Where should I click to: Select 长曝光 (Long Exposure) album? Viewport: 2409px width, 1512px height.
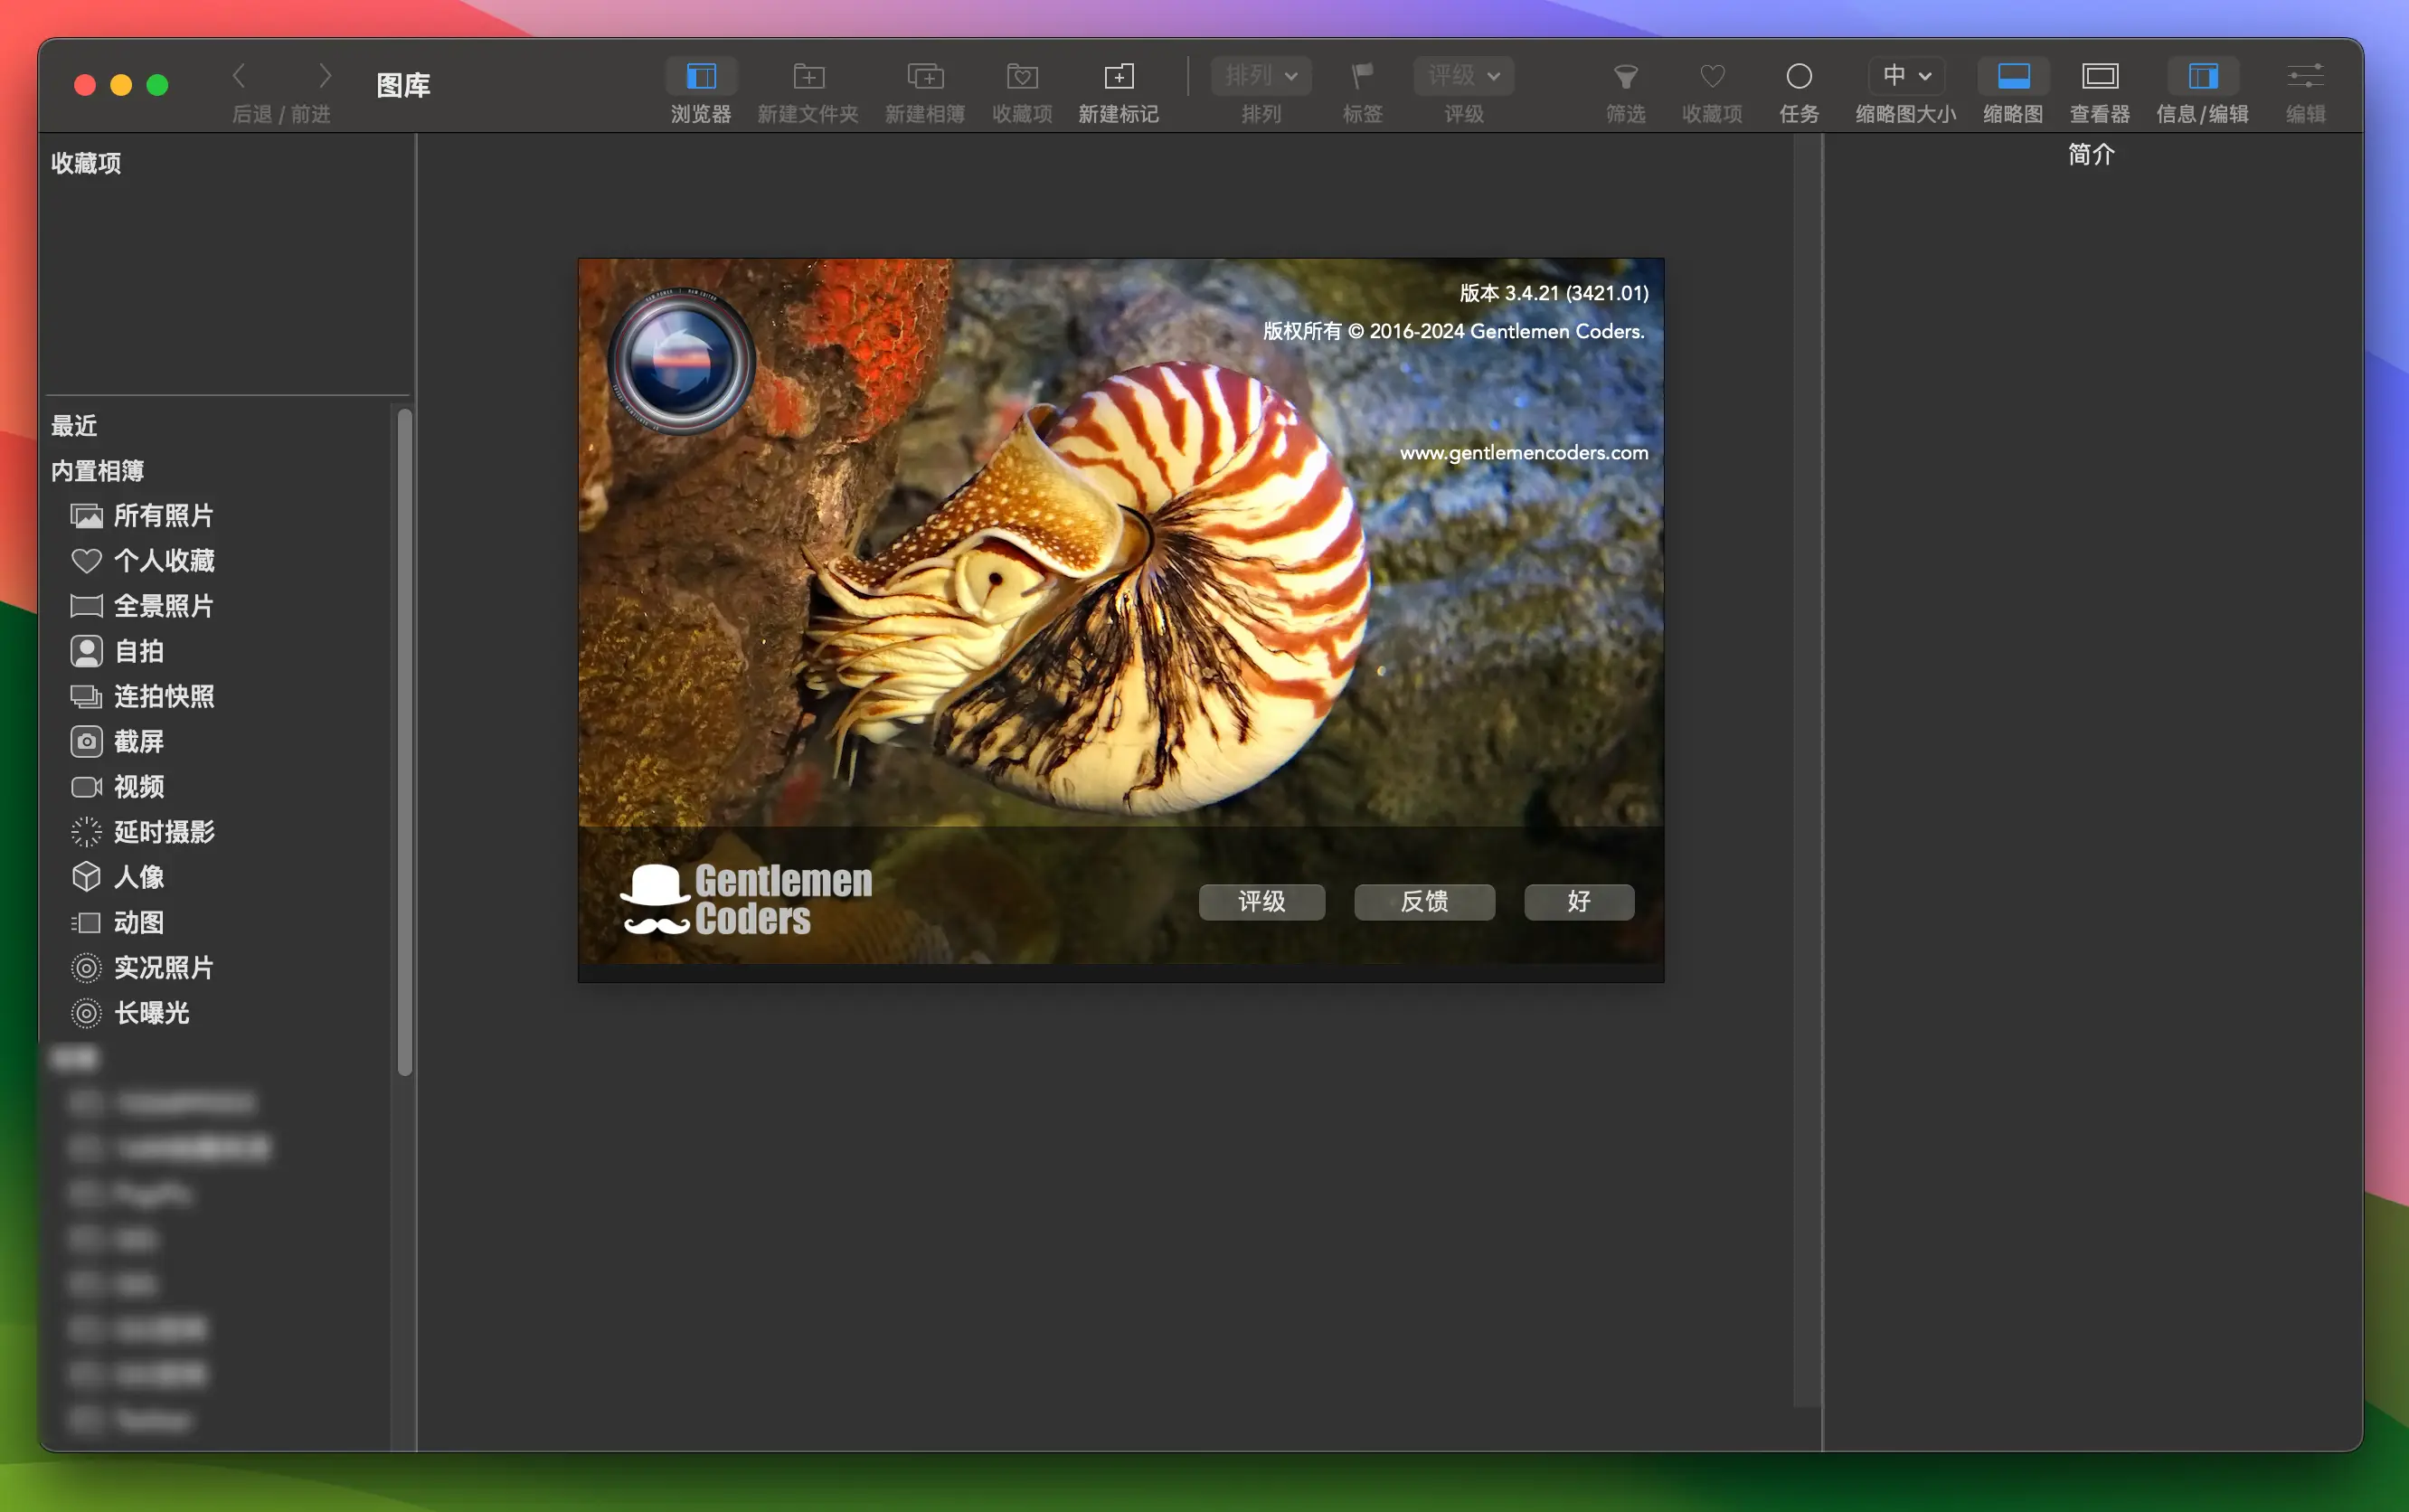point(152,1012)
